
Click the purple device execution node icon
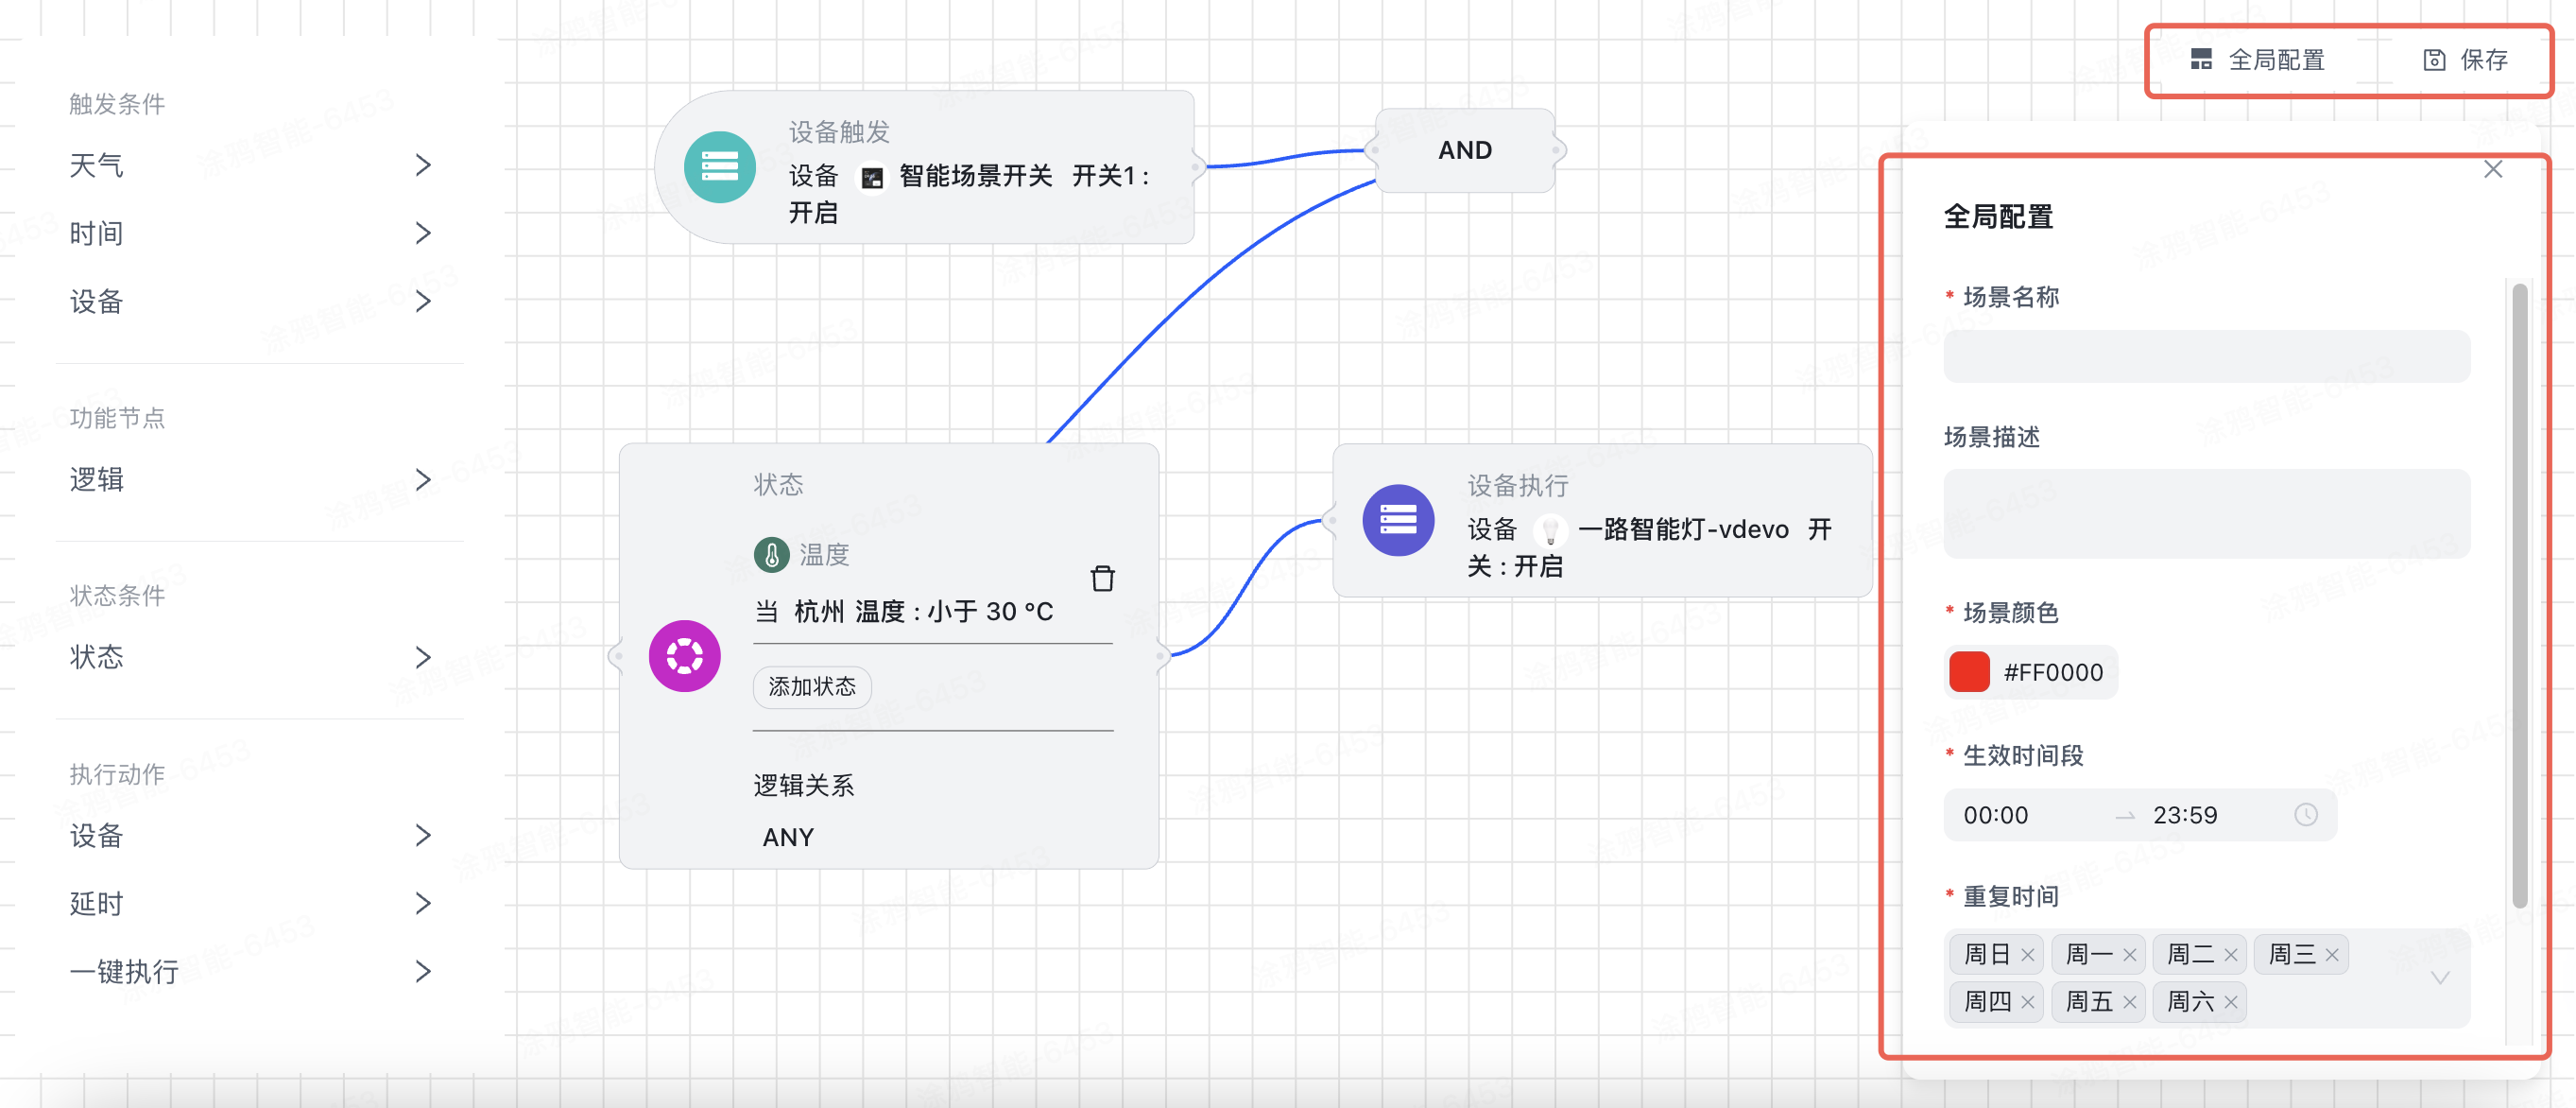1398,520
